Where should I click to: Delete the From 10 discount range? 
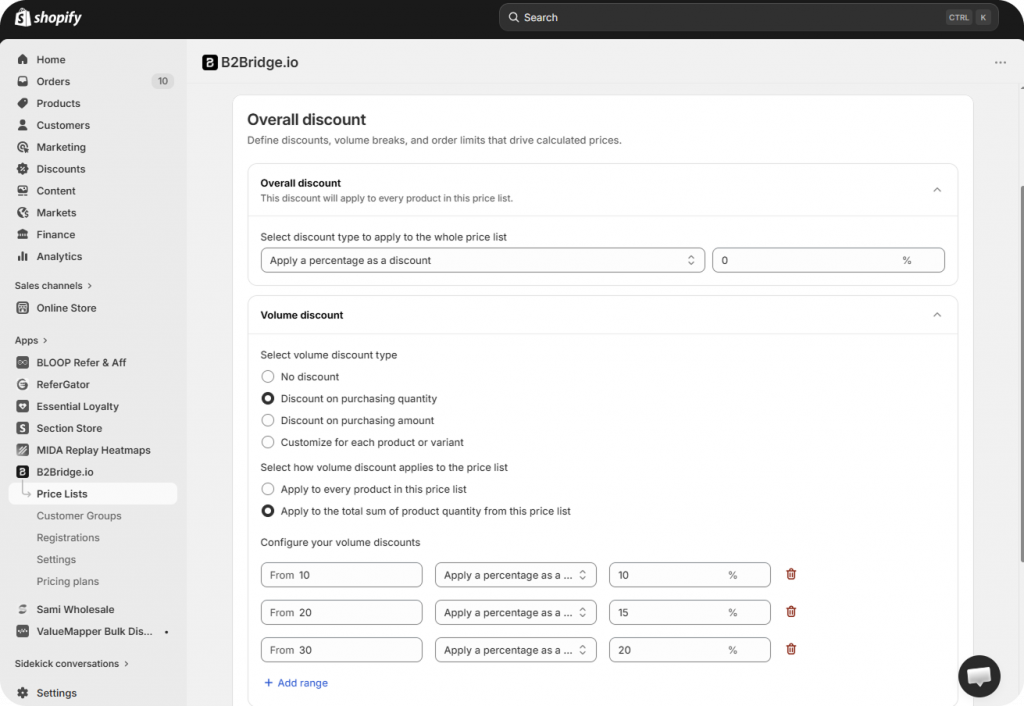pos(791,574)
